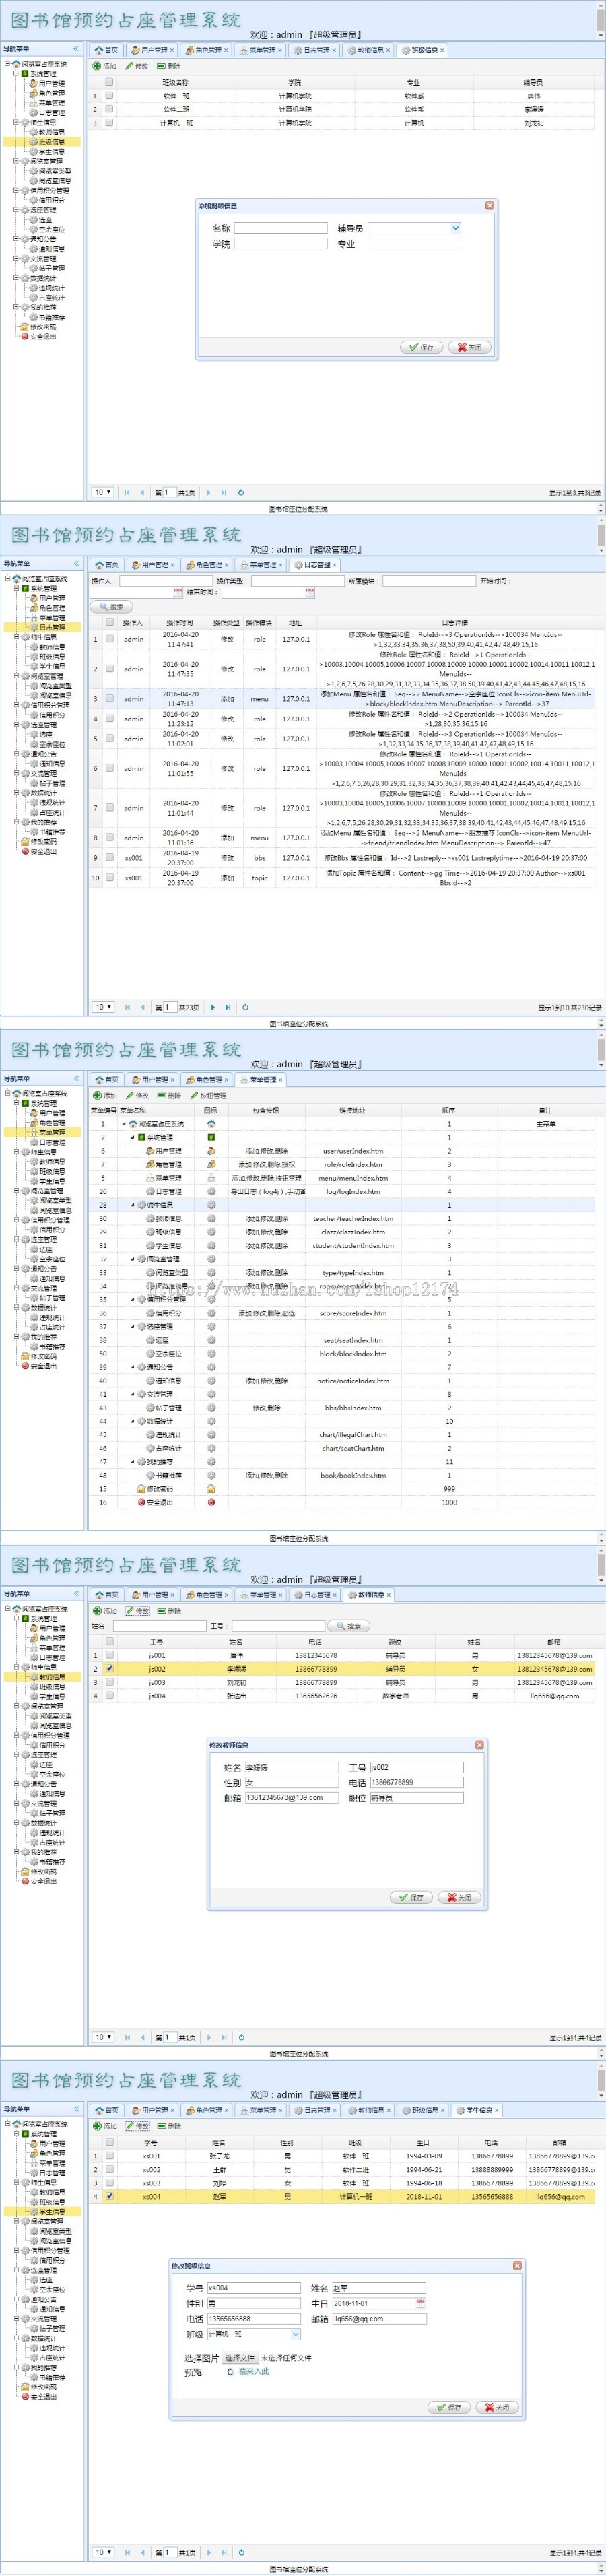Jump to last page beside 共23页
This screenshot has height=2576, width=606.
[228, 1007]
